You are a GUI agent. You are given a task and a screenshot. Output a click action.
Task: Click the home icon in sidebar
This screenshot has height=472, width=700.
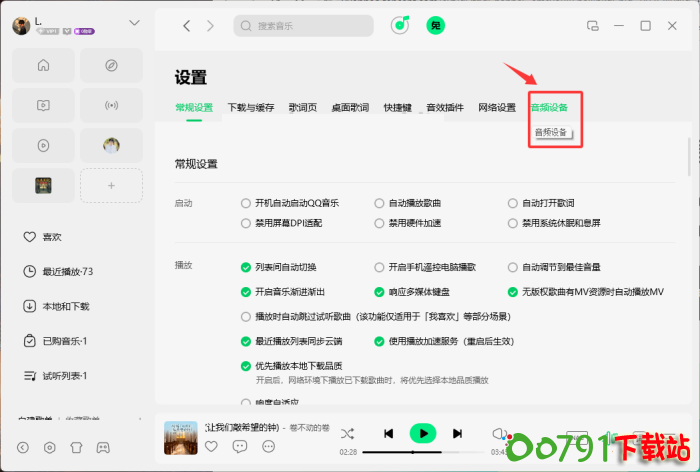(x=43, y=66)
